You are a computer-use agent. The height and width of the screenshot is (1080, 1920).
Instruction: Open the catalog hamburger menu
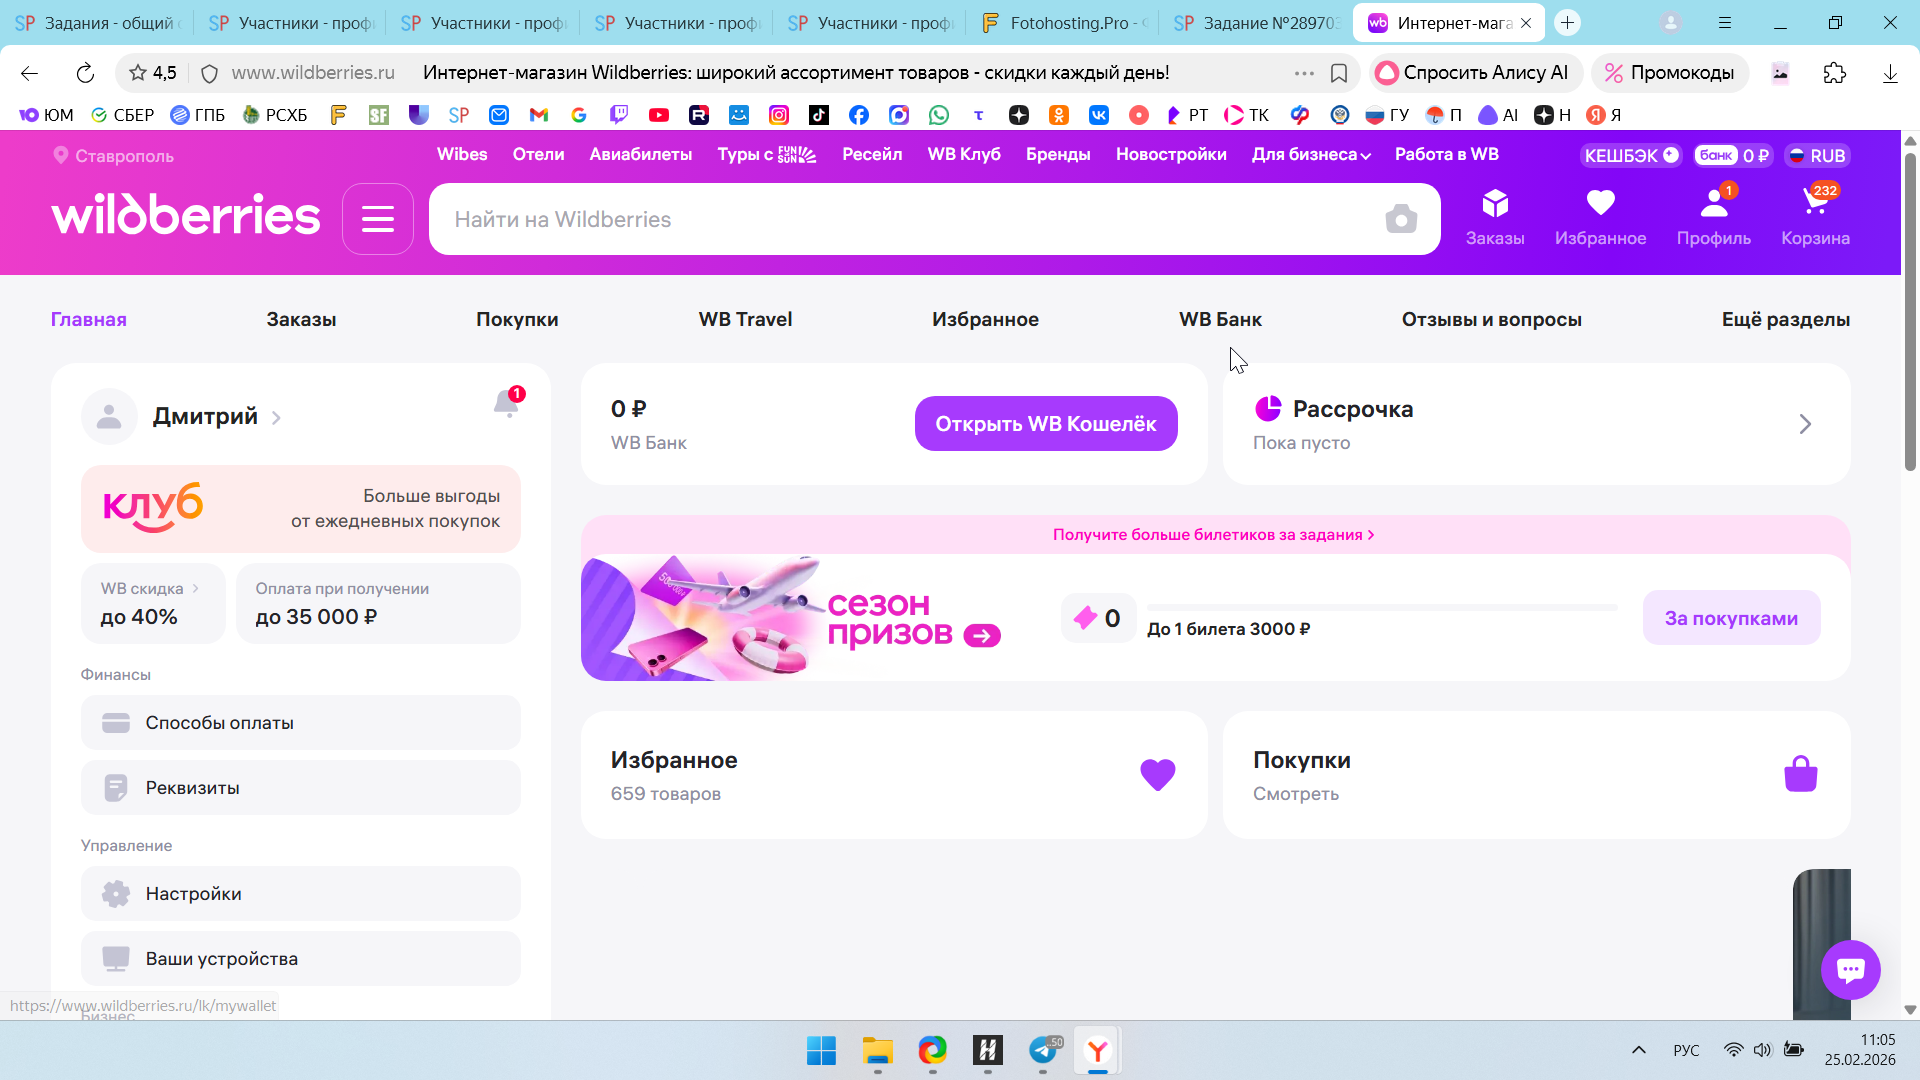coord(377,219)
